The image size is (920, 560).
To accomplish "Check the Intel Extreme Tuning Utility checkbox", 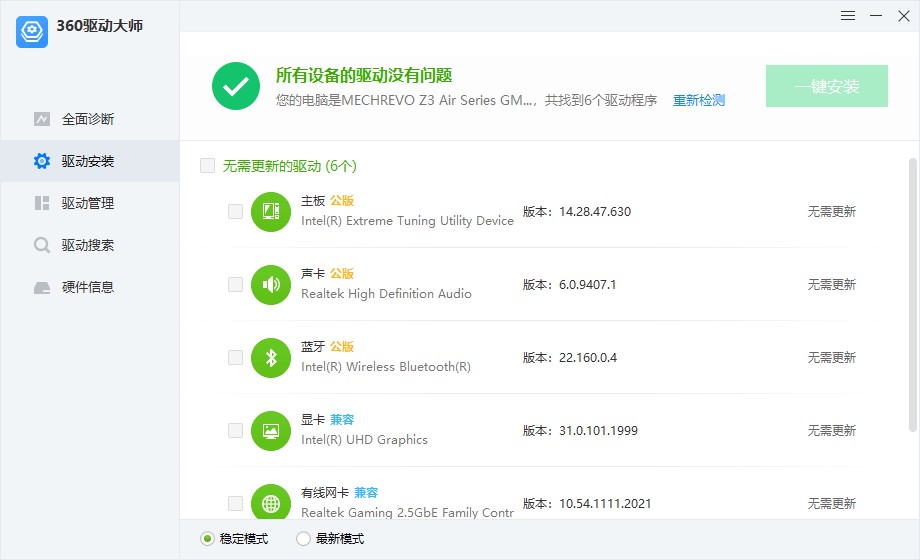I will pyautogui.click(x=235, y=211).
